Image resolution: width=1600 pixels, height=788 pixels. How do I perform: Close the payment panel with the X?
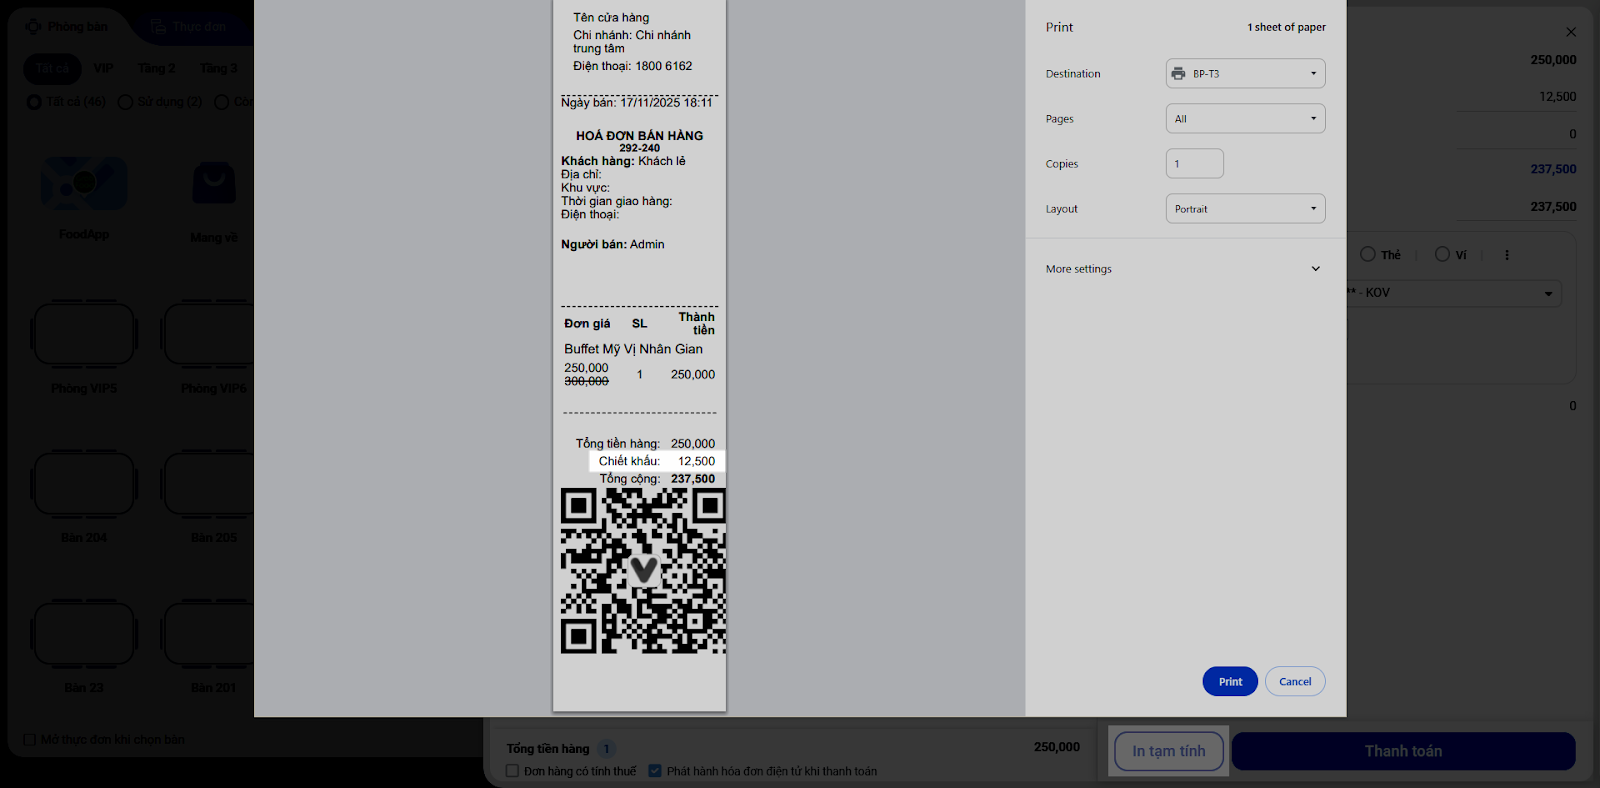[x=1571, y=32]
